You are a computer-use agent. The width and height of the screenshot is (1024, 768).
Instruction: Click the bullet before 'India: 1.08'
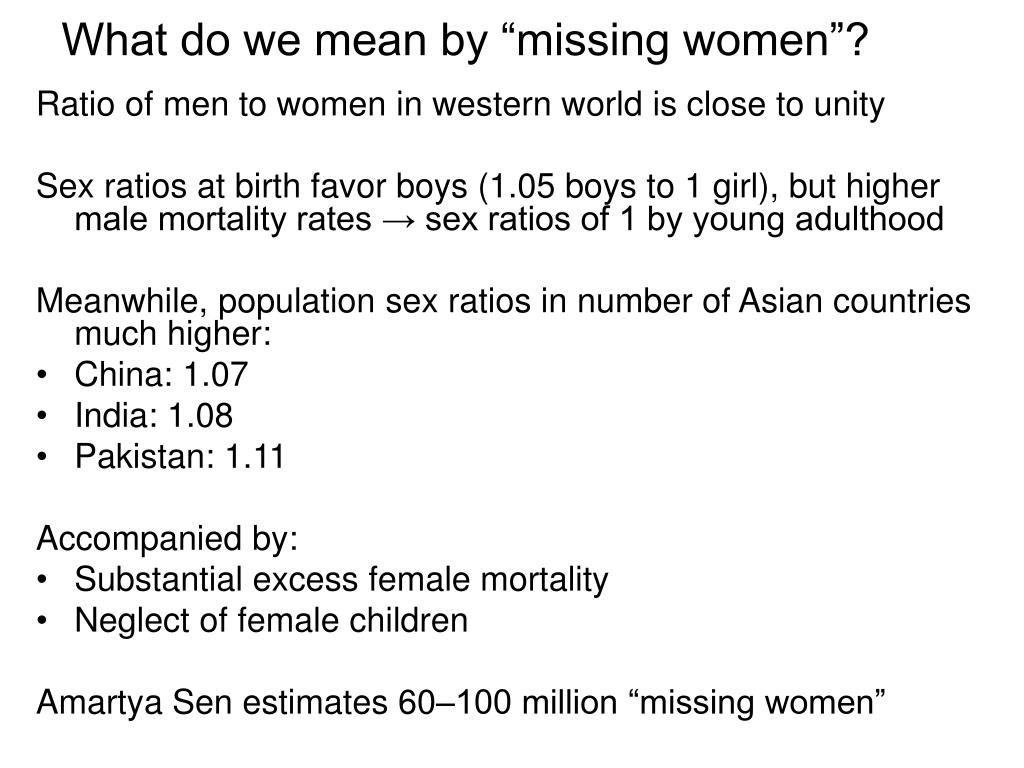[42, 417]
